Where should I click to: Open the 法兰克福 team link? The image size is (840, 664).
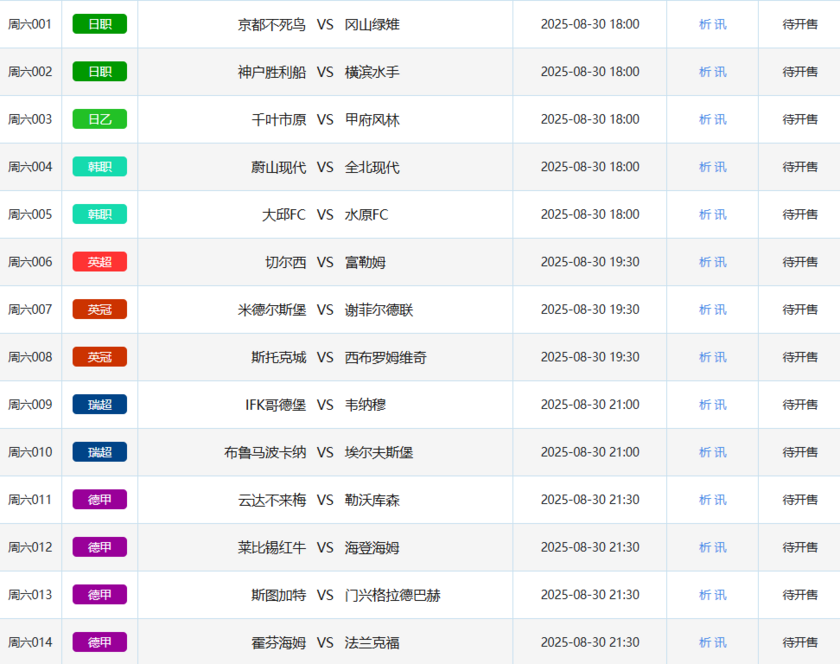tap(372, 642)
